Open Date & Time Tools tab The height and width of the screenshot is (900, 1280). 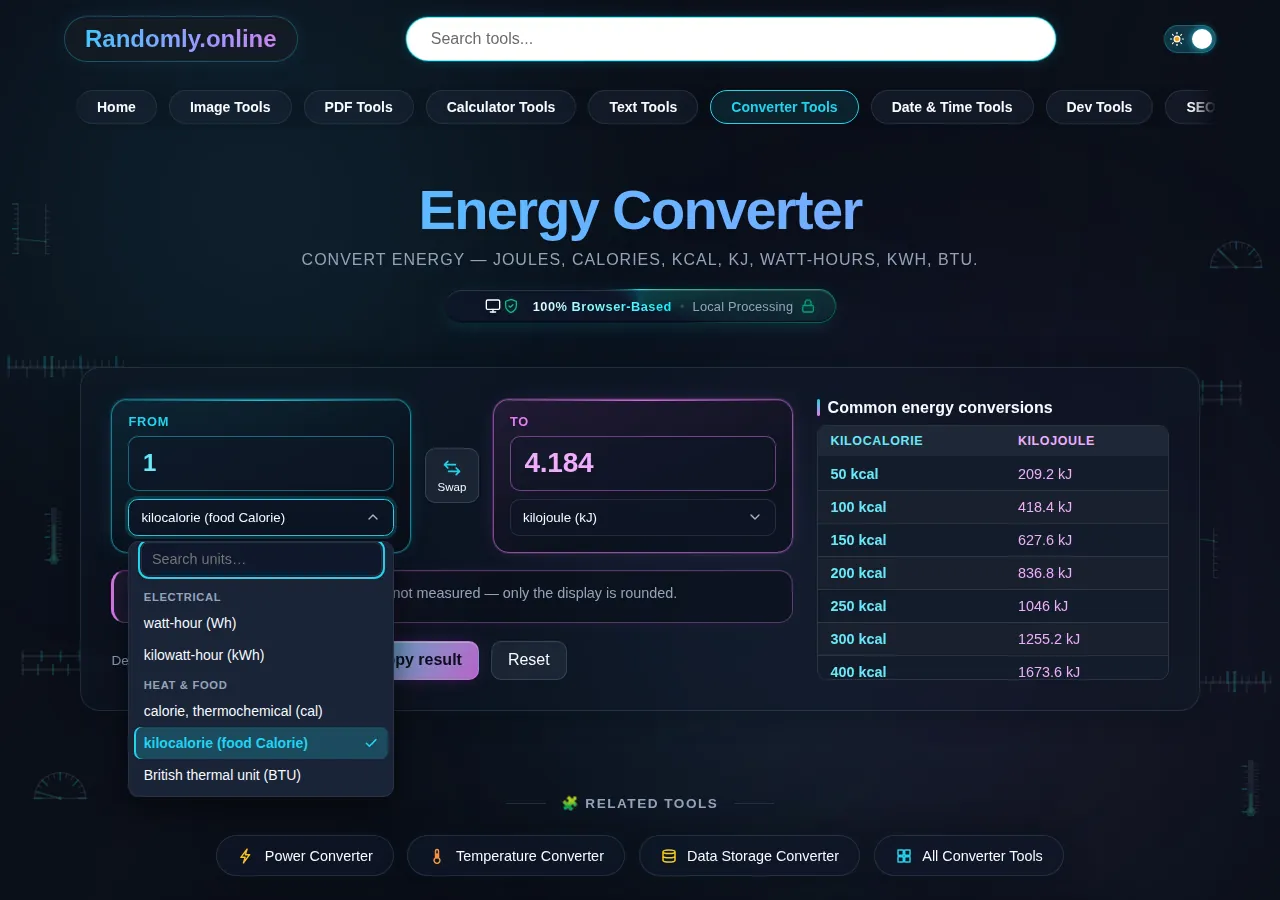pos(952,107)
